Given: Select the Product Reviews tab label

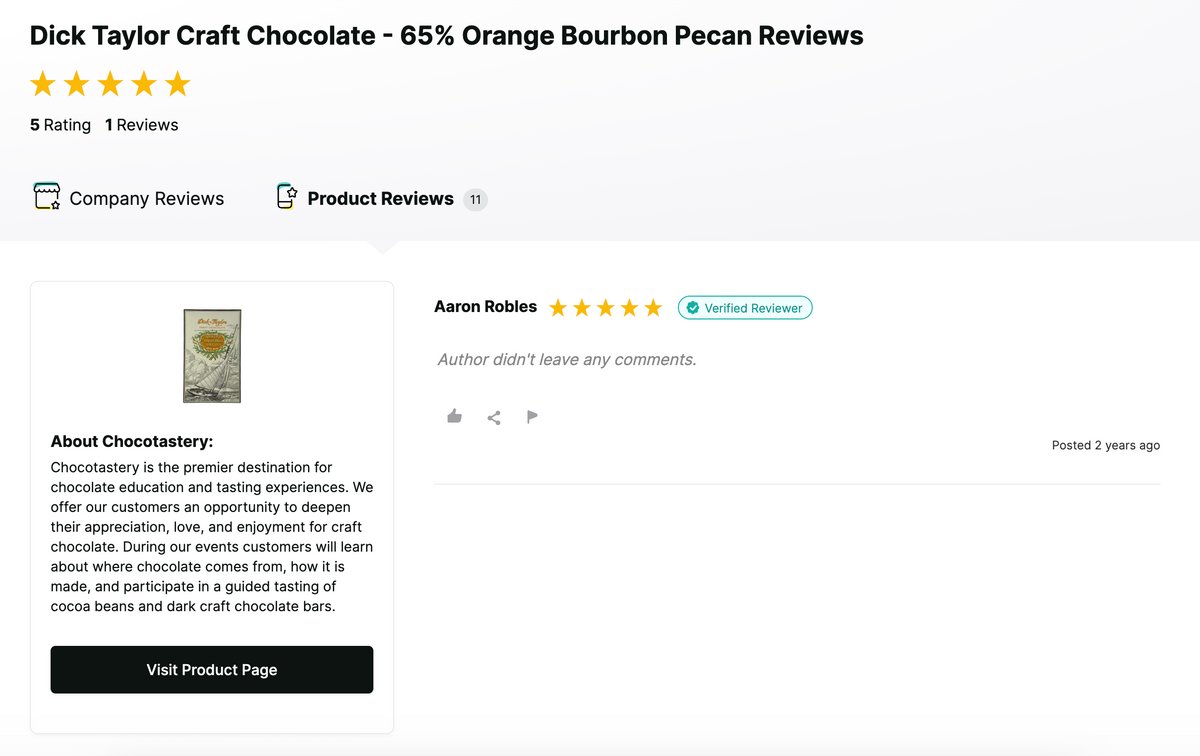Looking at the screenshot, I should pos(380,199).
